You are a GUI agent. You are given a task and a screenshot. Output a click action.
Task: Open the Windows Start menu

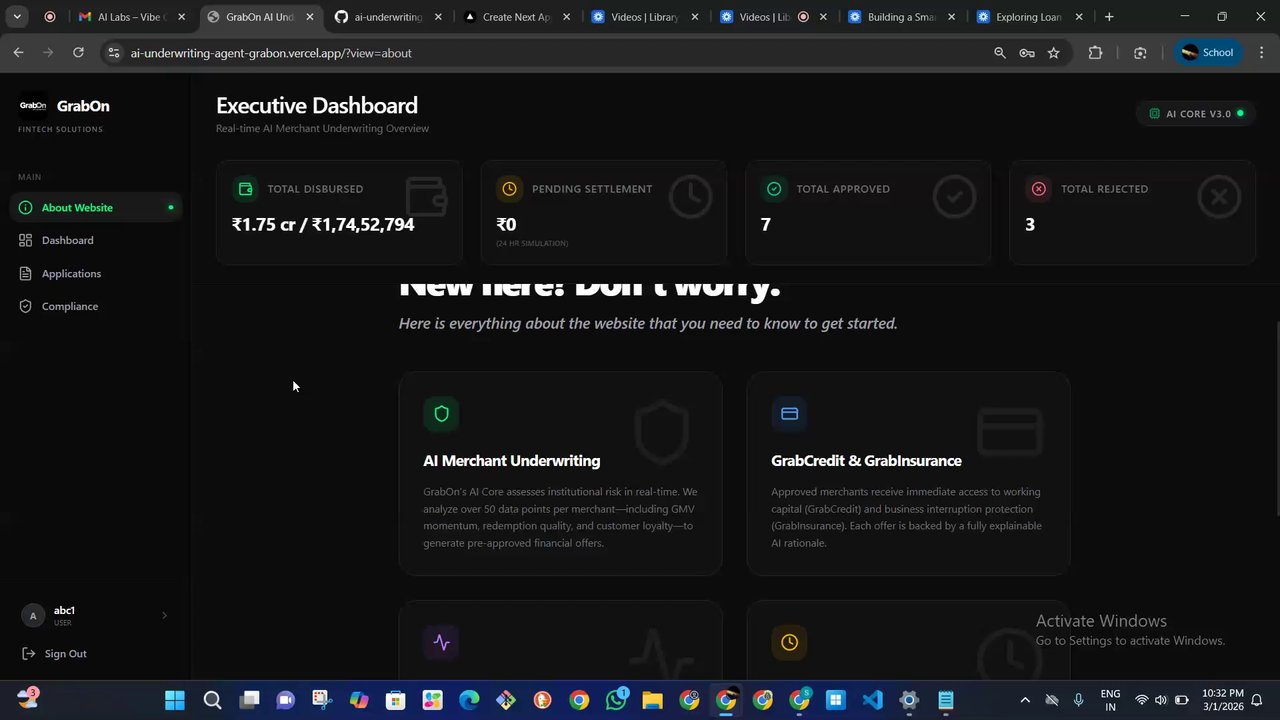(x=175, y=700)
